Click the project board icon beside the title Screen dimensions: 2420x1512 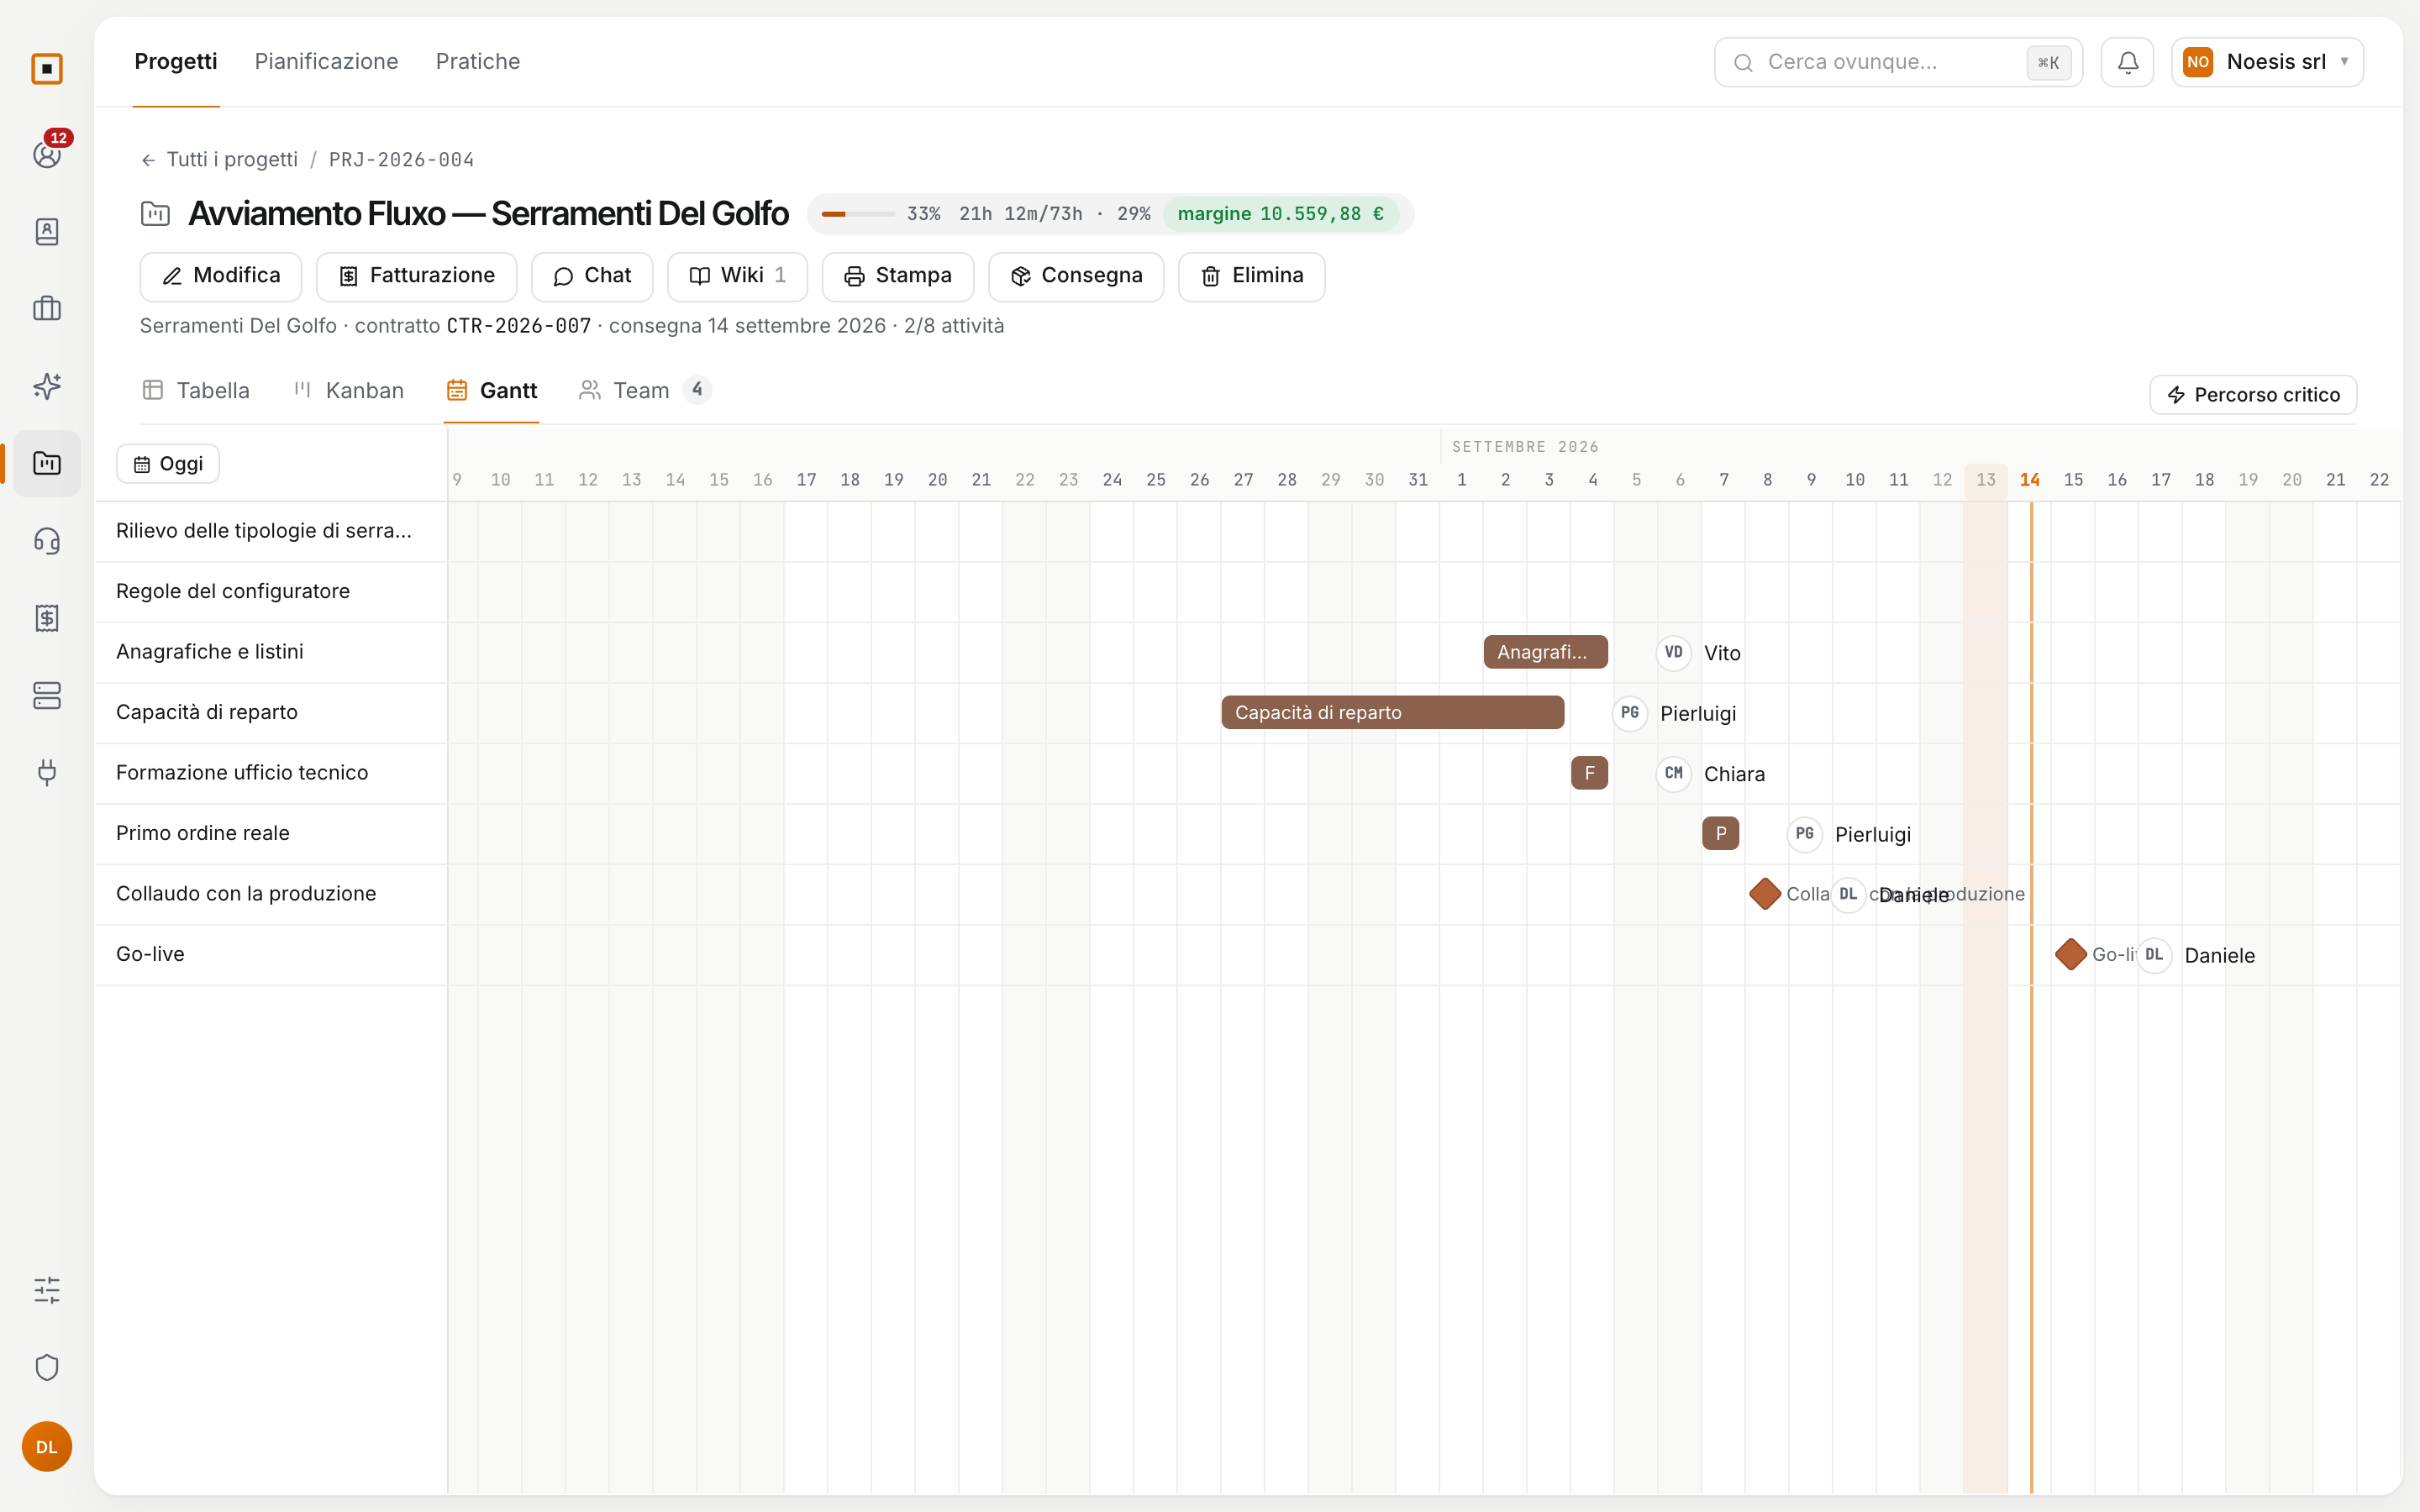(x=155, y=213)
